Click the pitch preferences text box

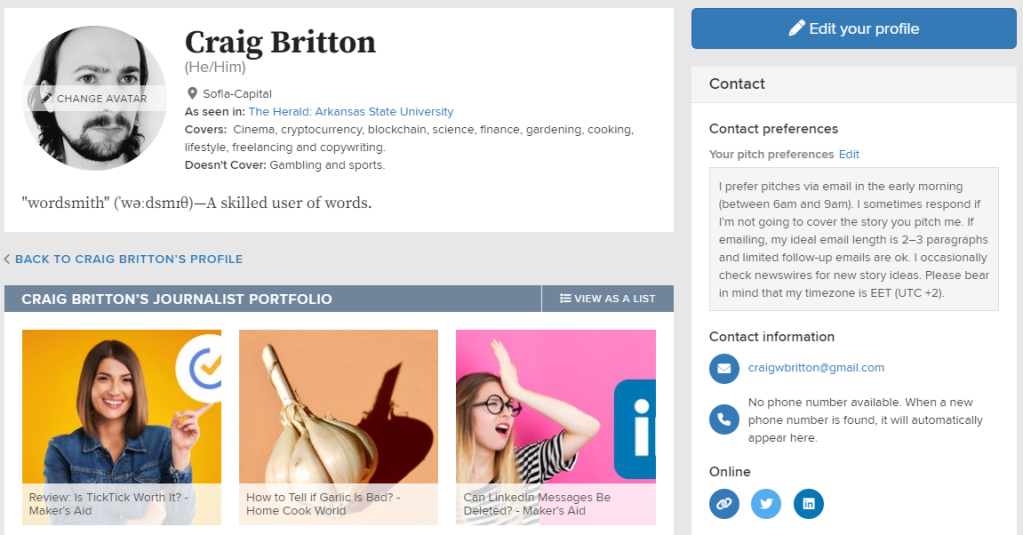point(853,239)
